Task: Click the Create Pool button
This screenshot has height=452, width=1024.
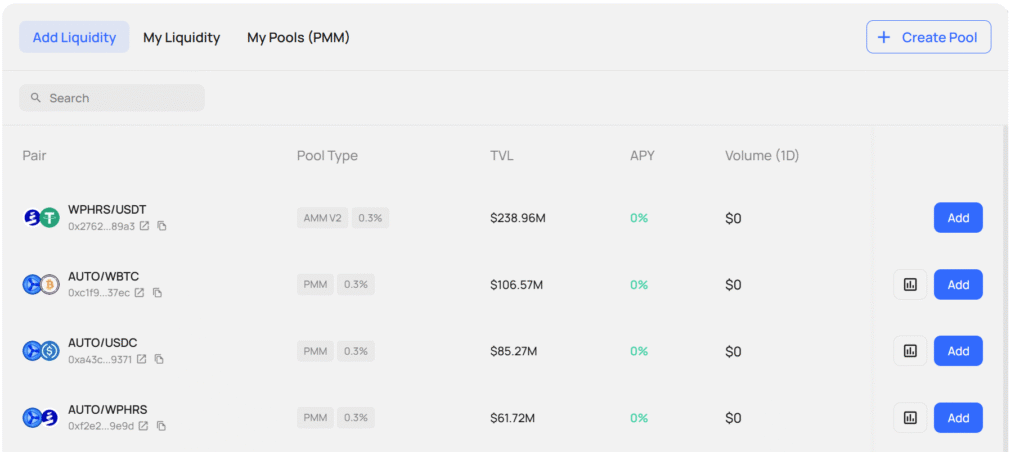Action: click(x=928, y=37)
